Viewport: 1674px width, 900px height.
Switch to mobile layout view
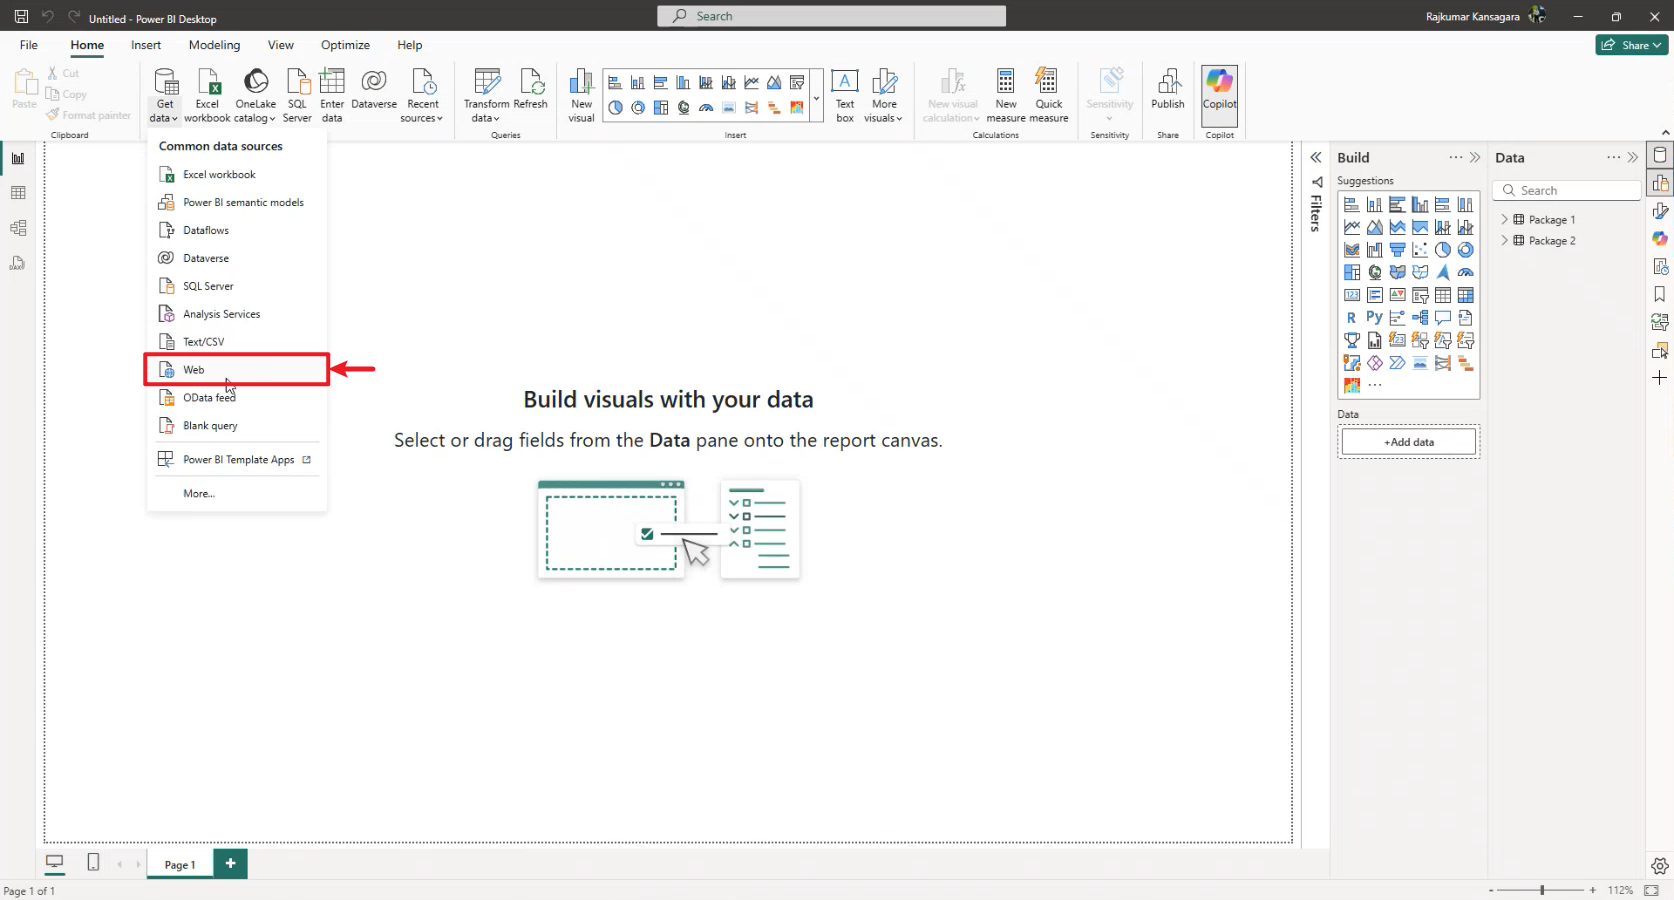pos(93,862)
